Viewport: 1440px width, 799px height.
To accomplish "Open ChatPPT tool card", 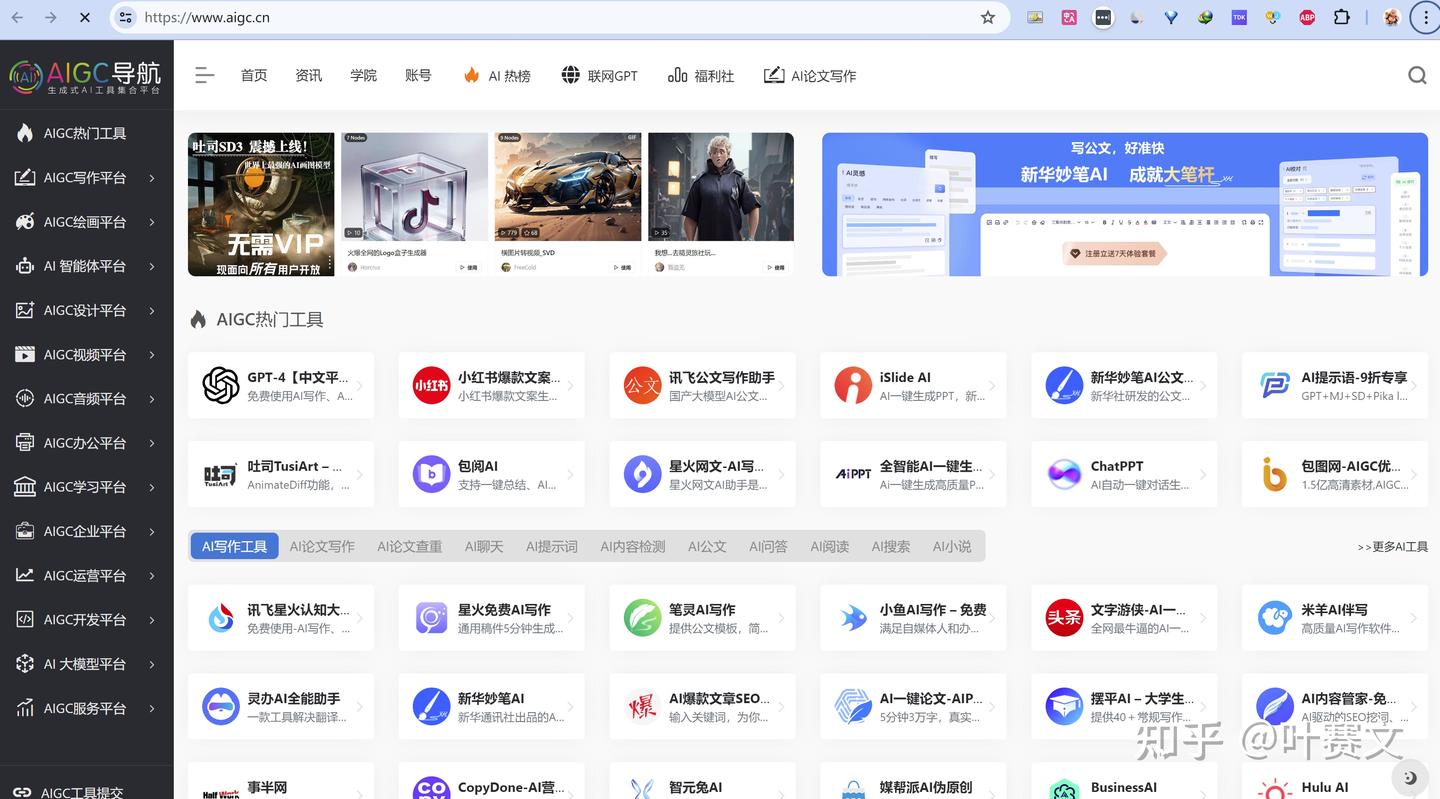I will point(1124,474).
